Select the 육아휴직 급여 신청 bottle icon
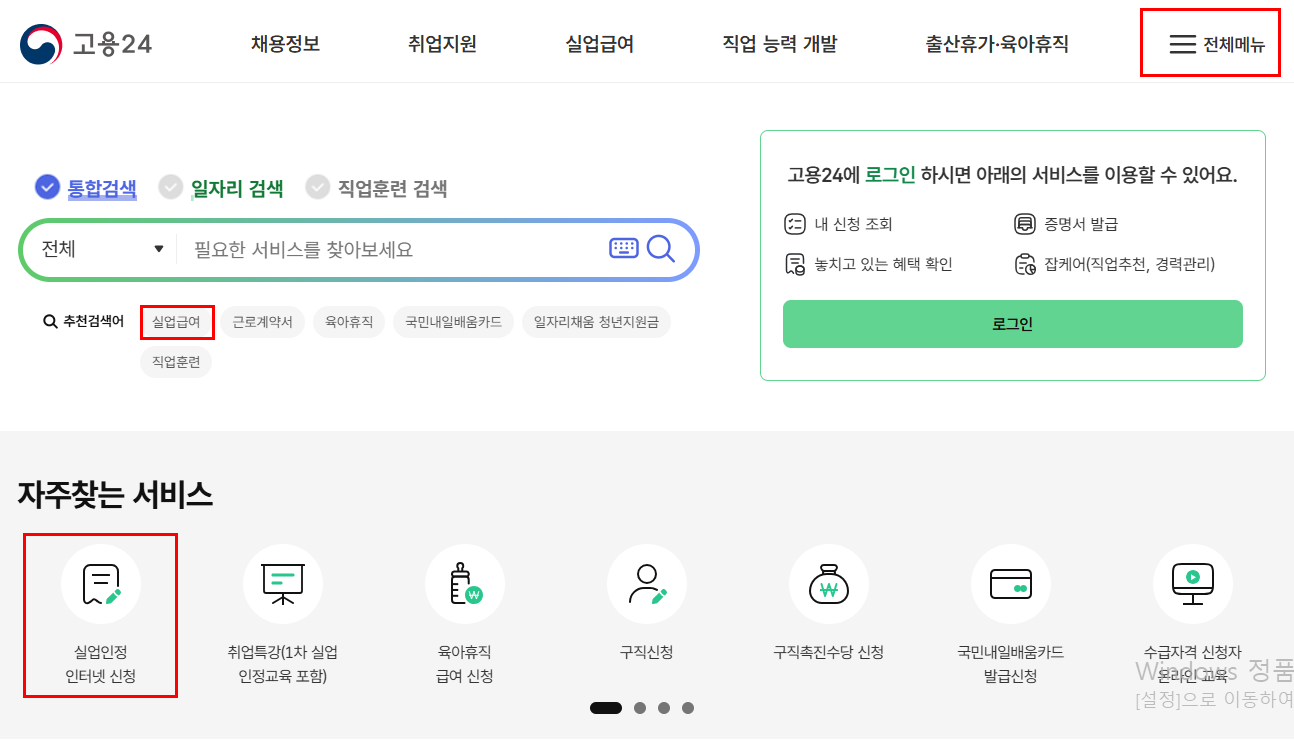The image size is (1294, 747). pos(465,583)
